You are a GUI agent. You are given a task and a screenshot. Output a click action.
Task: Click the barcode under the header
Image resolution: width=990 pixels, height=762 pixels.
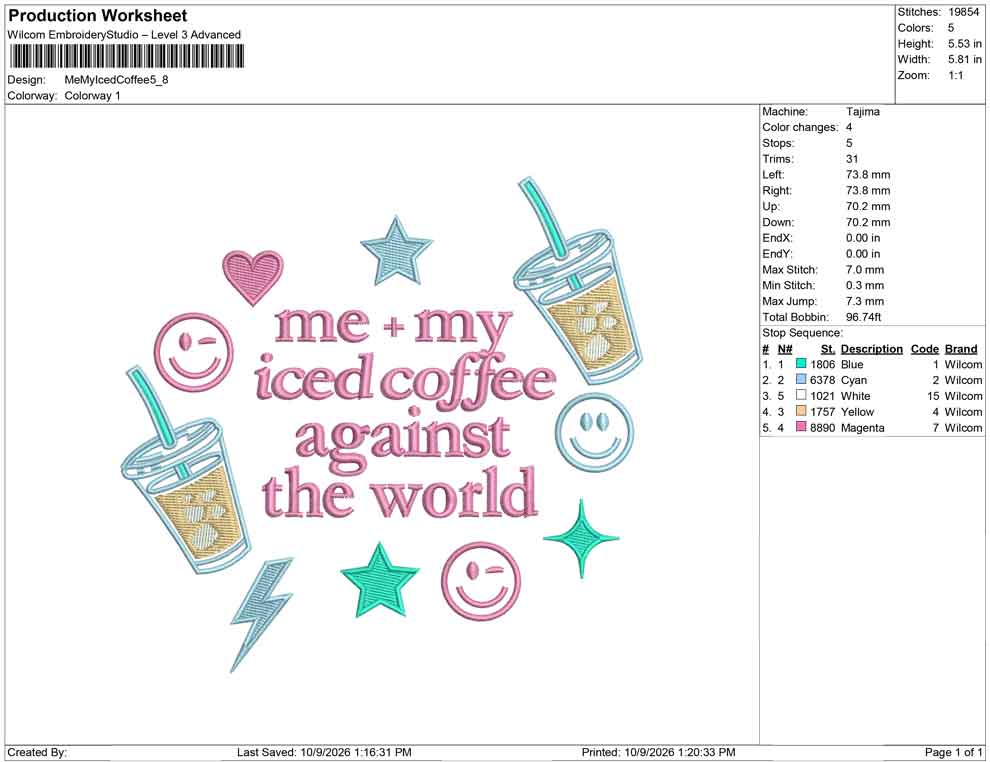(x=126, y=57)
